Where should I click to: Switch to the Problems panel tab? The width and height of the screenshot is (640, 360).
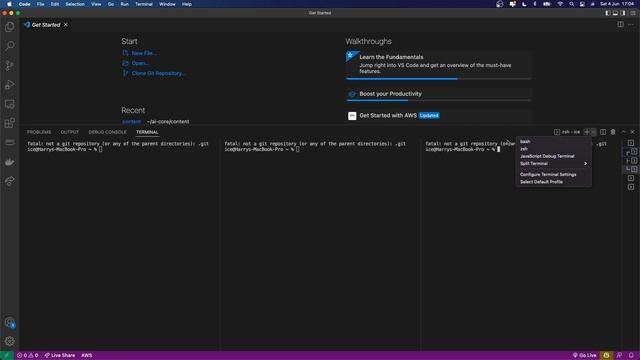tap(39, 132)
